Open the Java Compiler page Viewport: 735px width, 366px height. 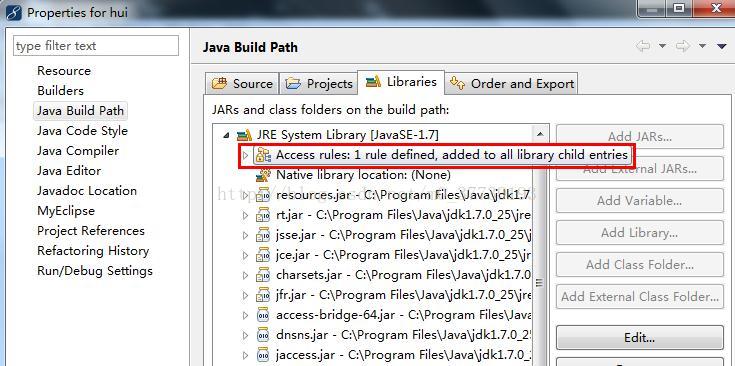point(78,151)
